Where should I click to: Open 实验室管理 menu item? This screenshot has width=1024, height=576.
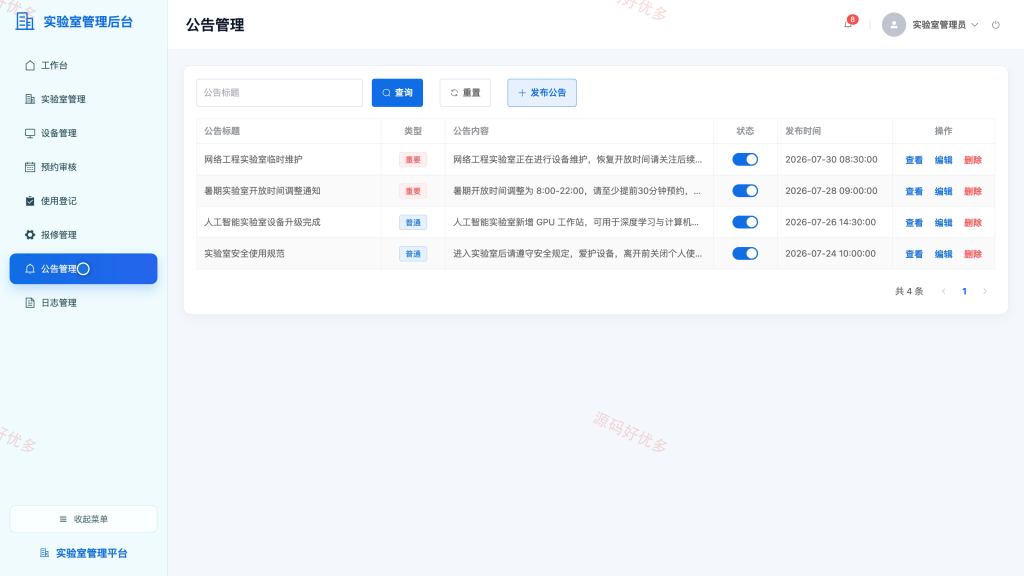(84, 99)
